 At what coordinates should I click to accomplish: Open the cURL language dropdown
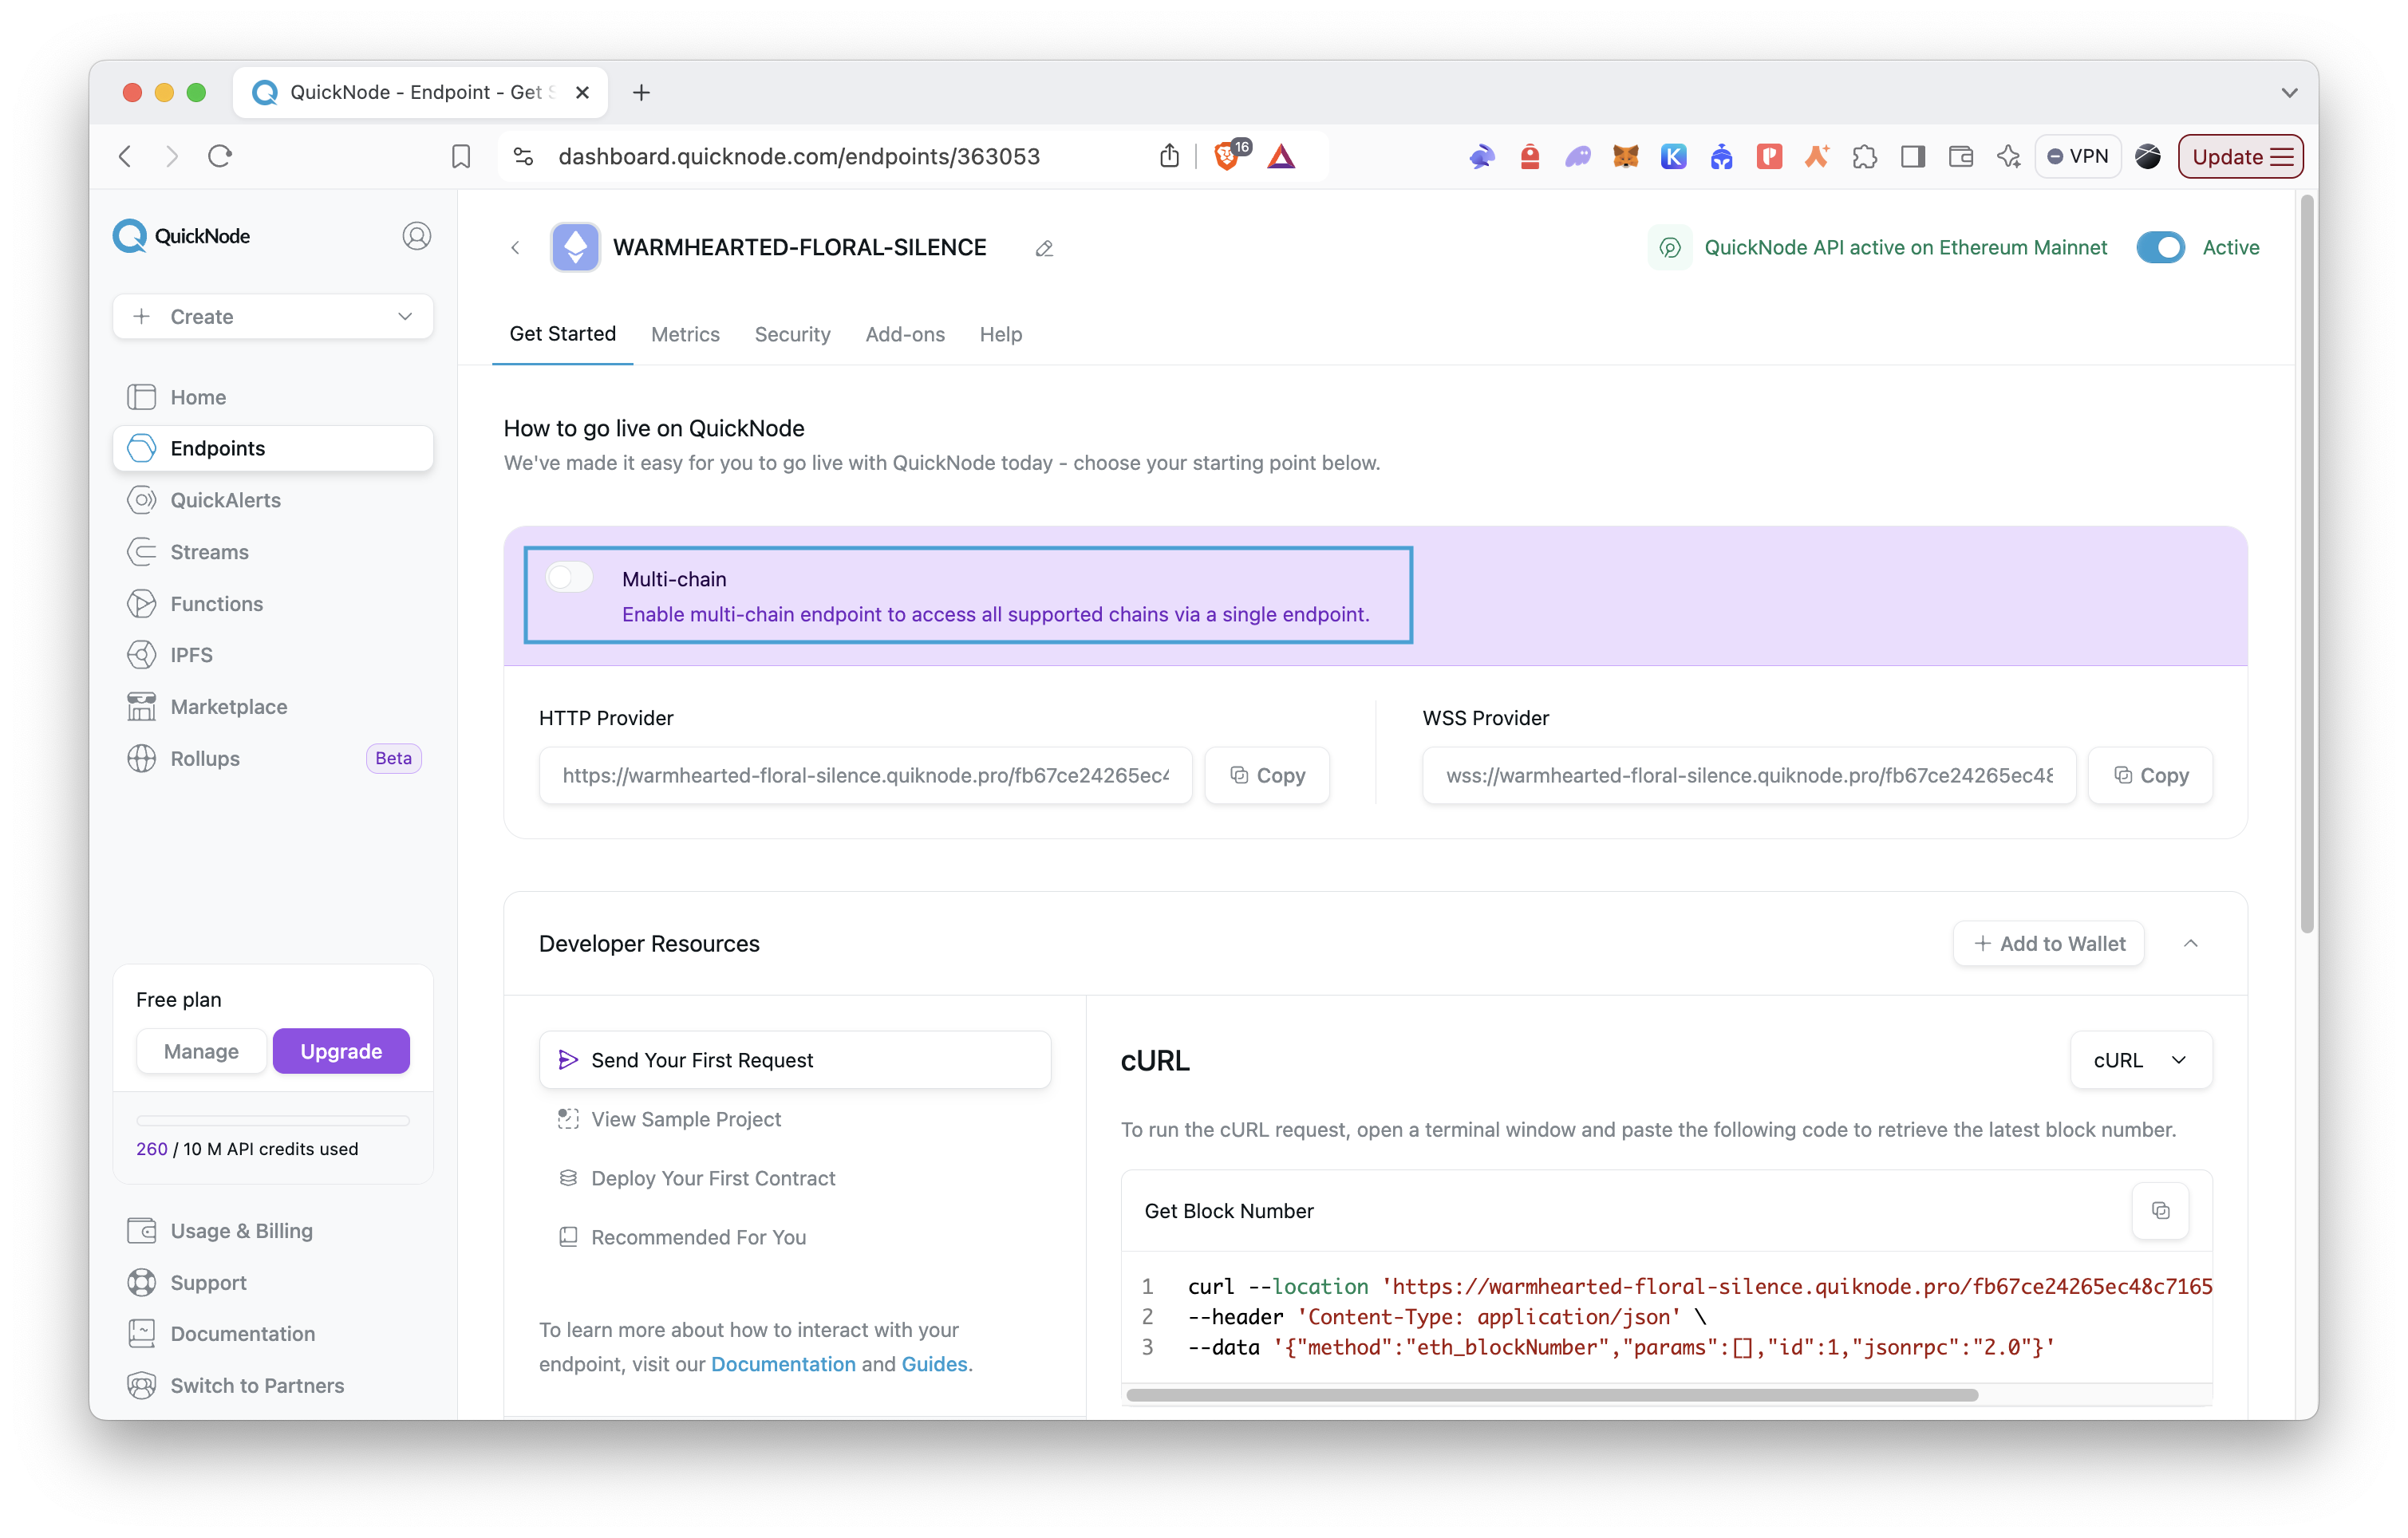click(x=2140, y=1060)
